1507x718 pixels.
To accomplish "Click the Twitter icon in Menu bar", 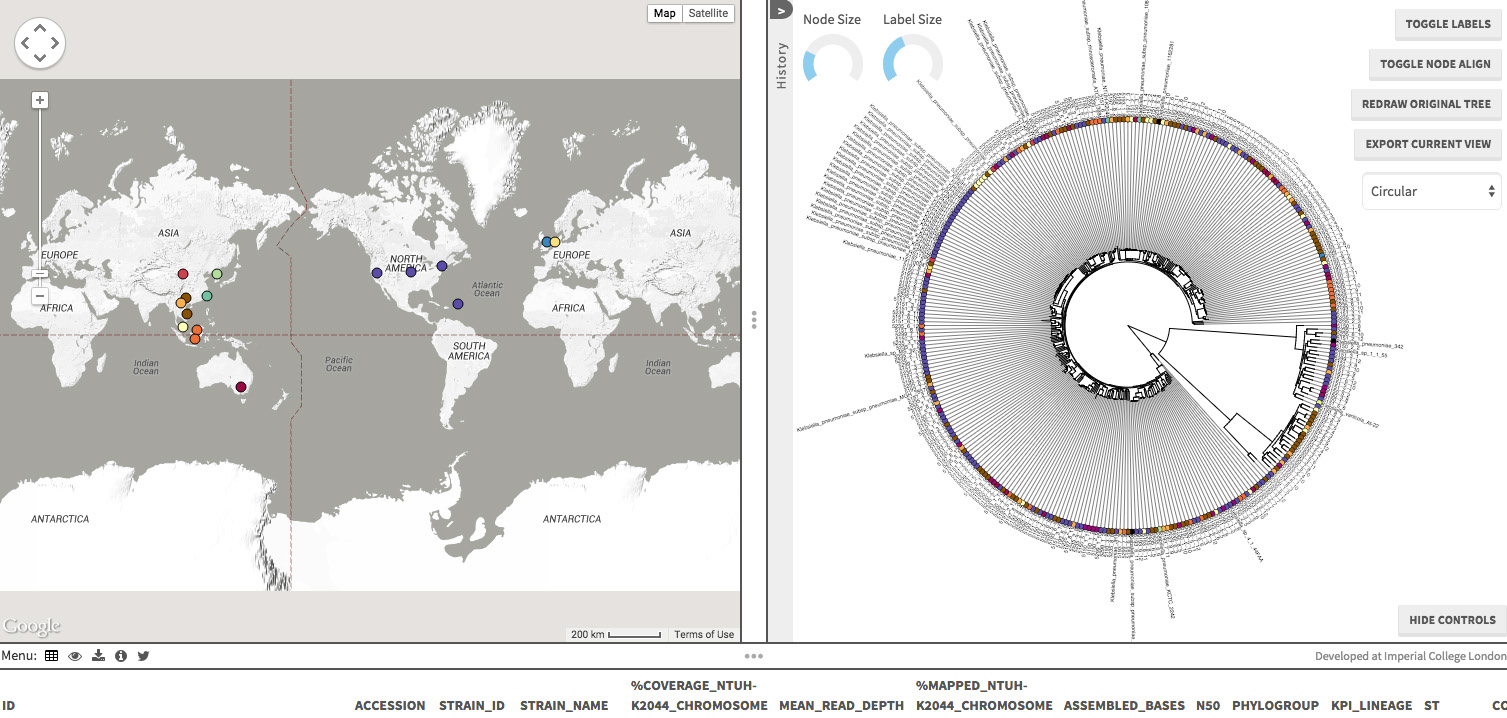I will click(143, 656).
